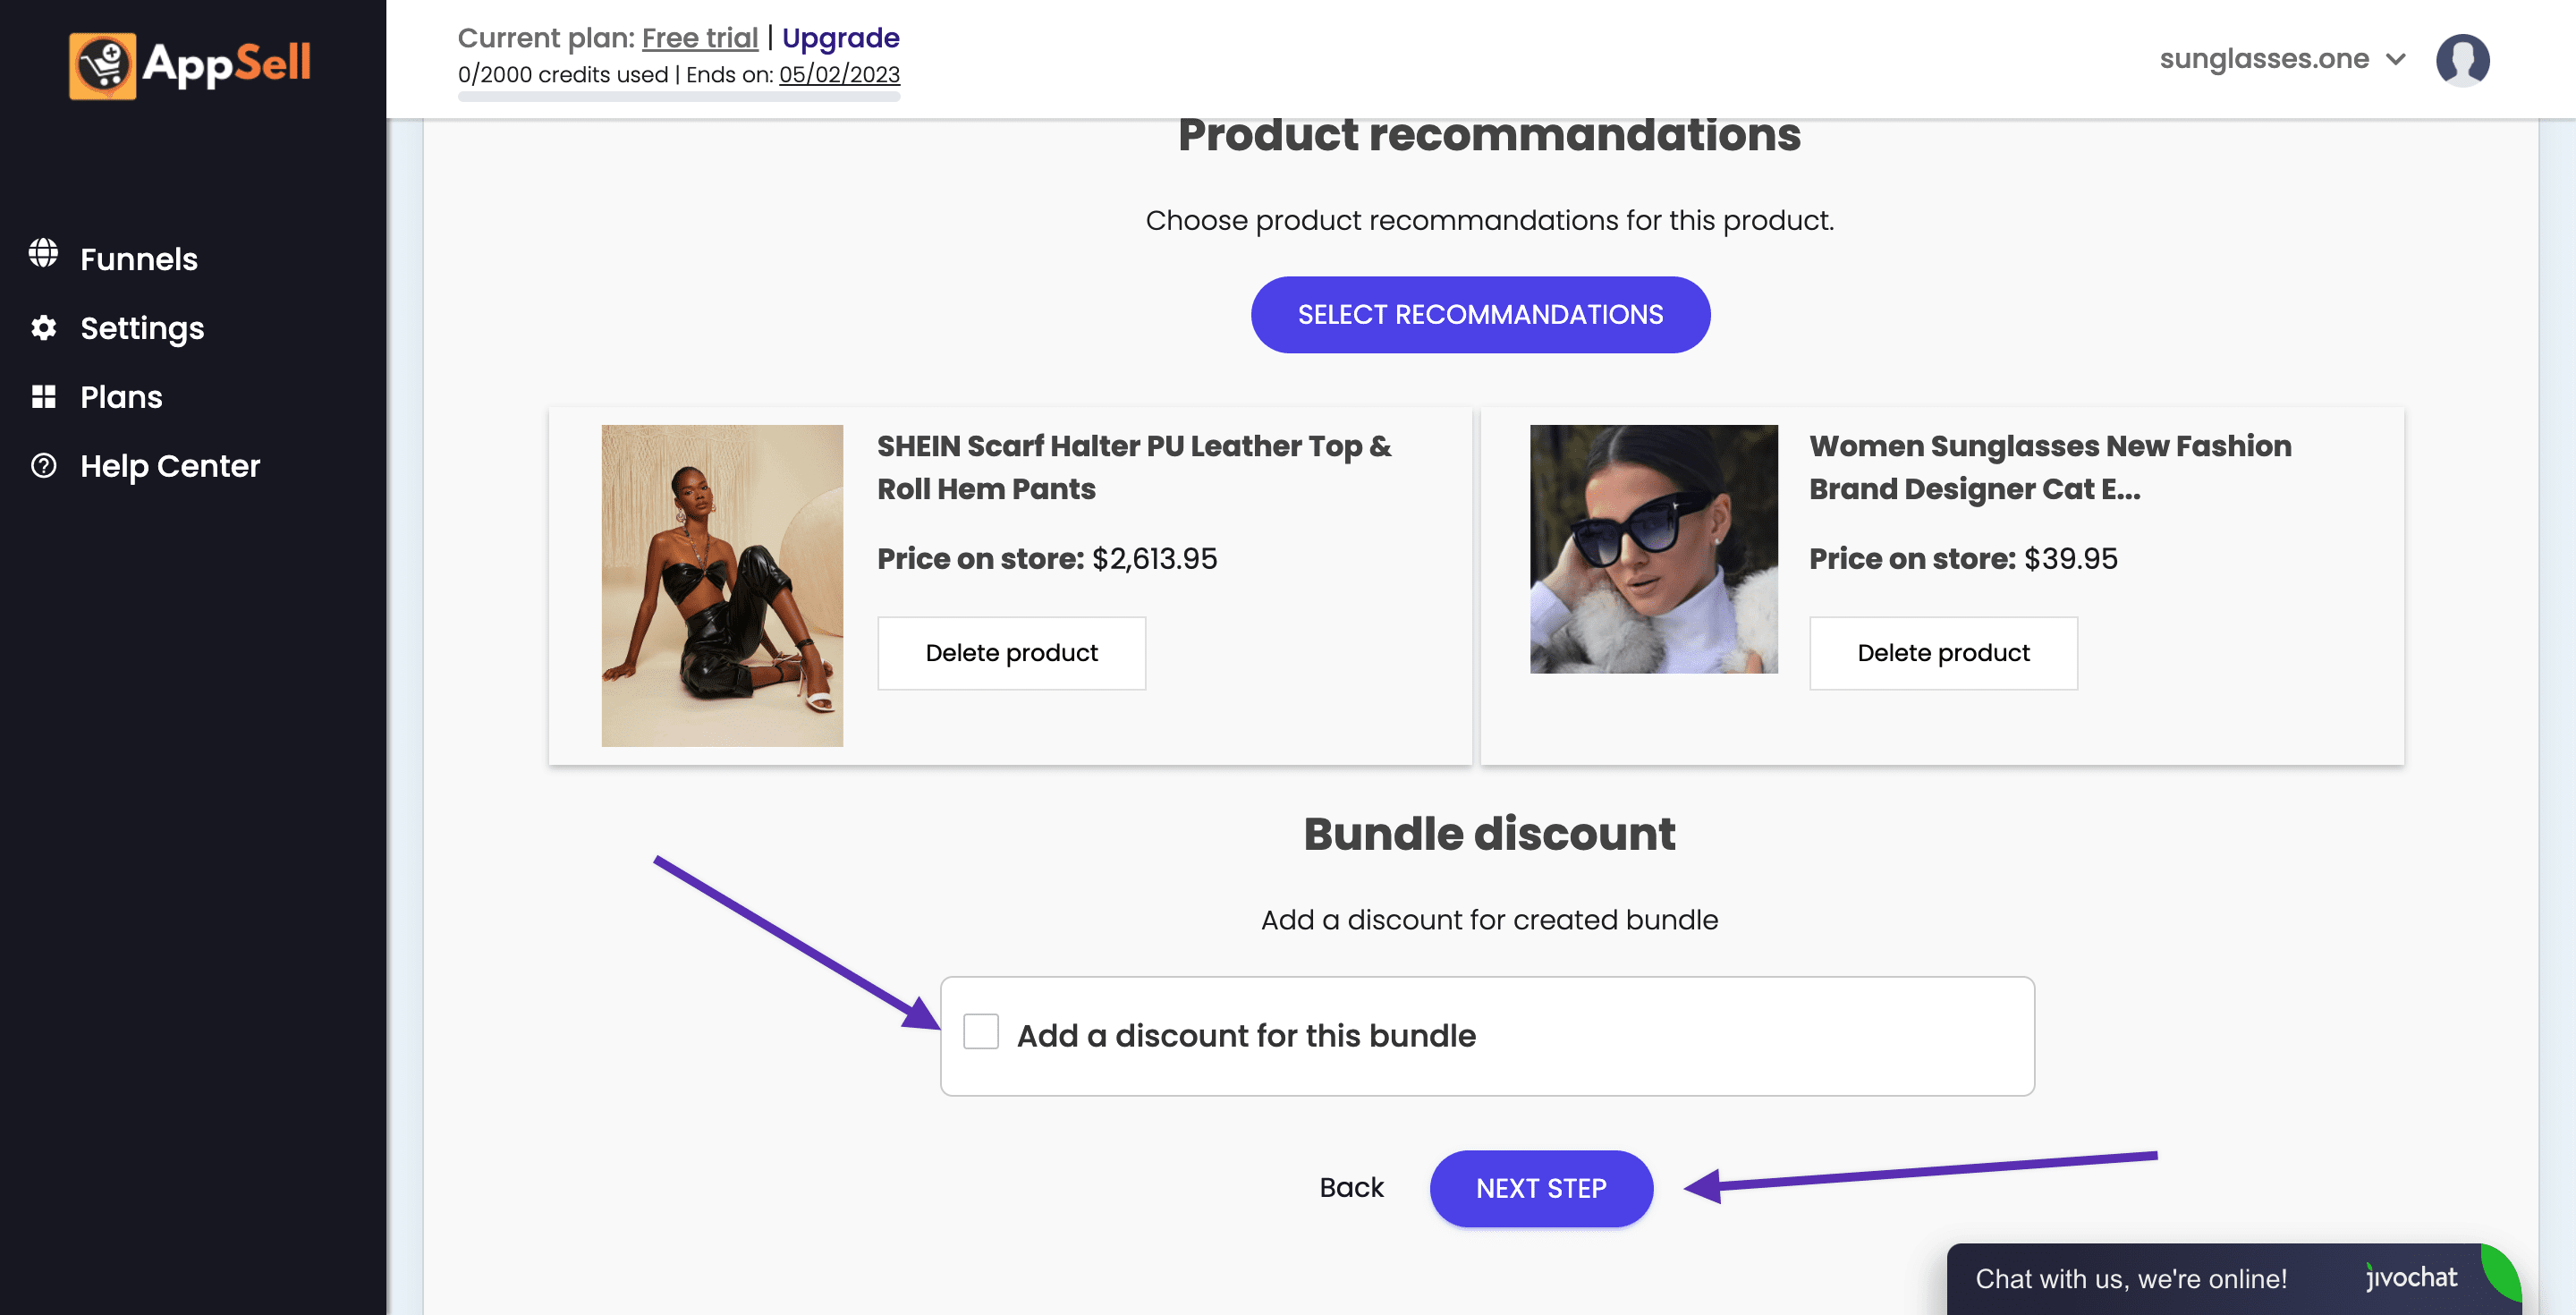Image resolution: width=2576 pixels, height=1315 pixels.
Task: Click the SELECT RECOMMANDATIONS button
Action: [x=1480, y=314]
